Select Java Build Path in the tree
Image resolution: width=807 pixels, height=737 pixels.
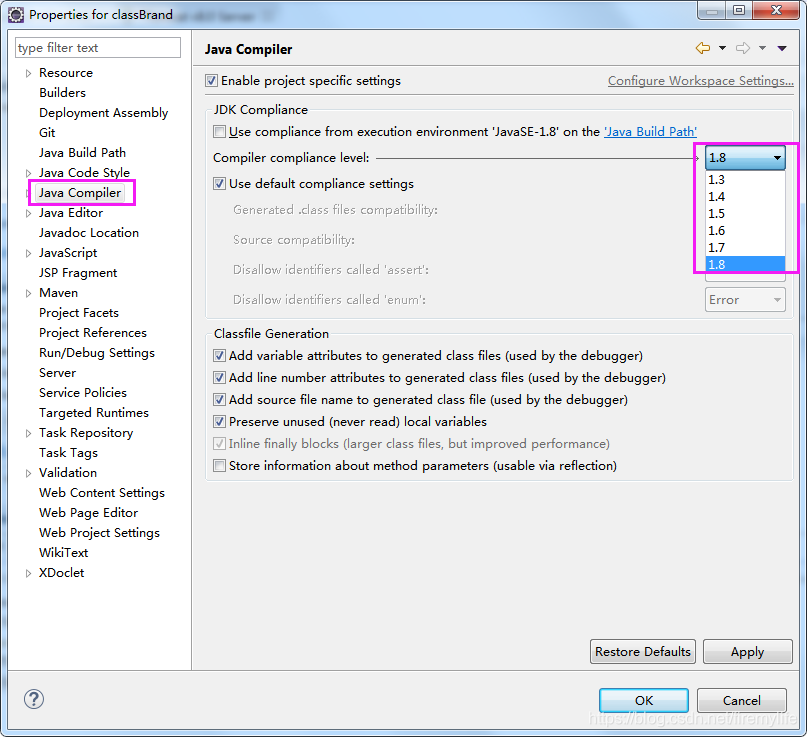pos(82,153)
